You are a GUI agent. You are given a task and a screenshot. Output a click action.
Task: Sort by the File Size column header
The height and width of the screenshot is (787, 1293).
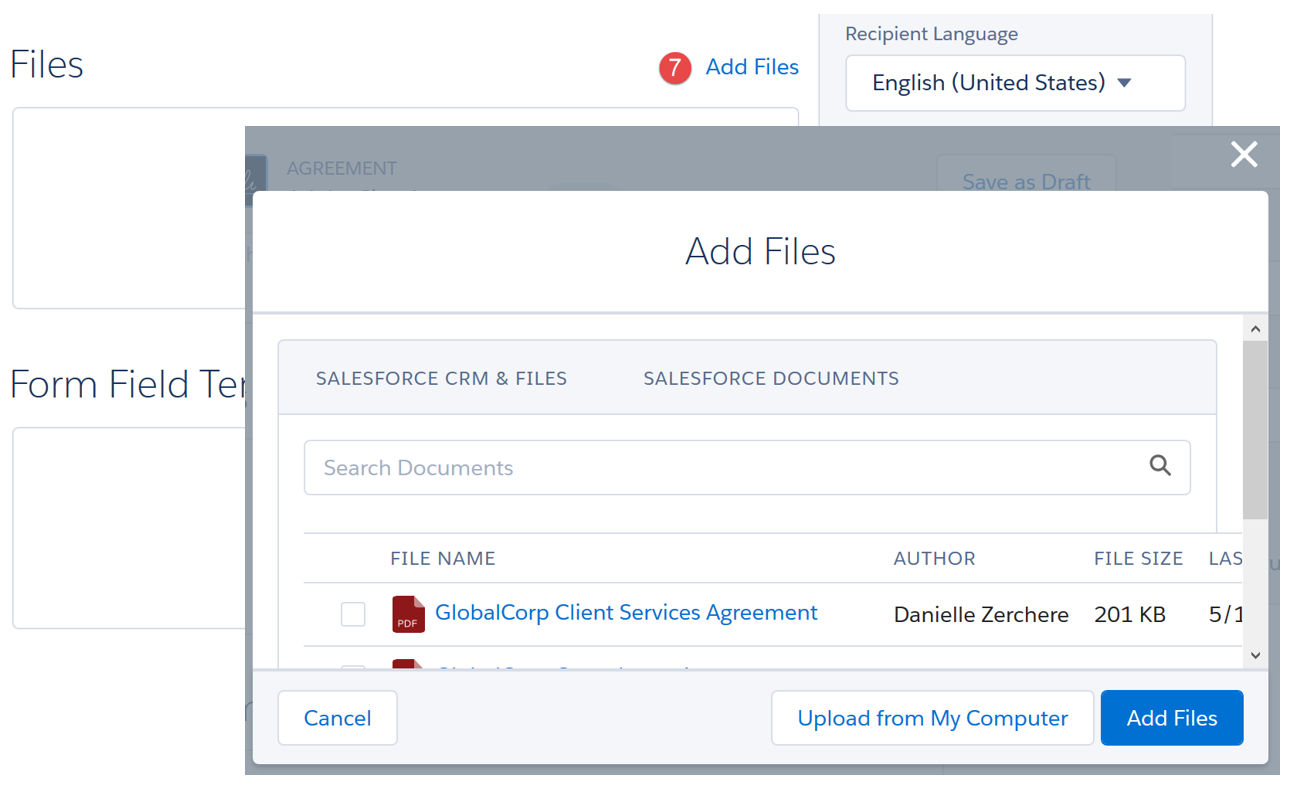point(1138,559)
